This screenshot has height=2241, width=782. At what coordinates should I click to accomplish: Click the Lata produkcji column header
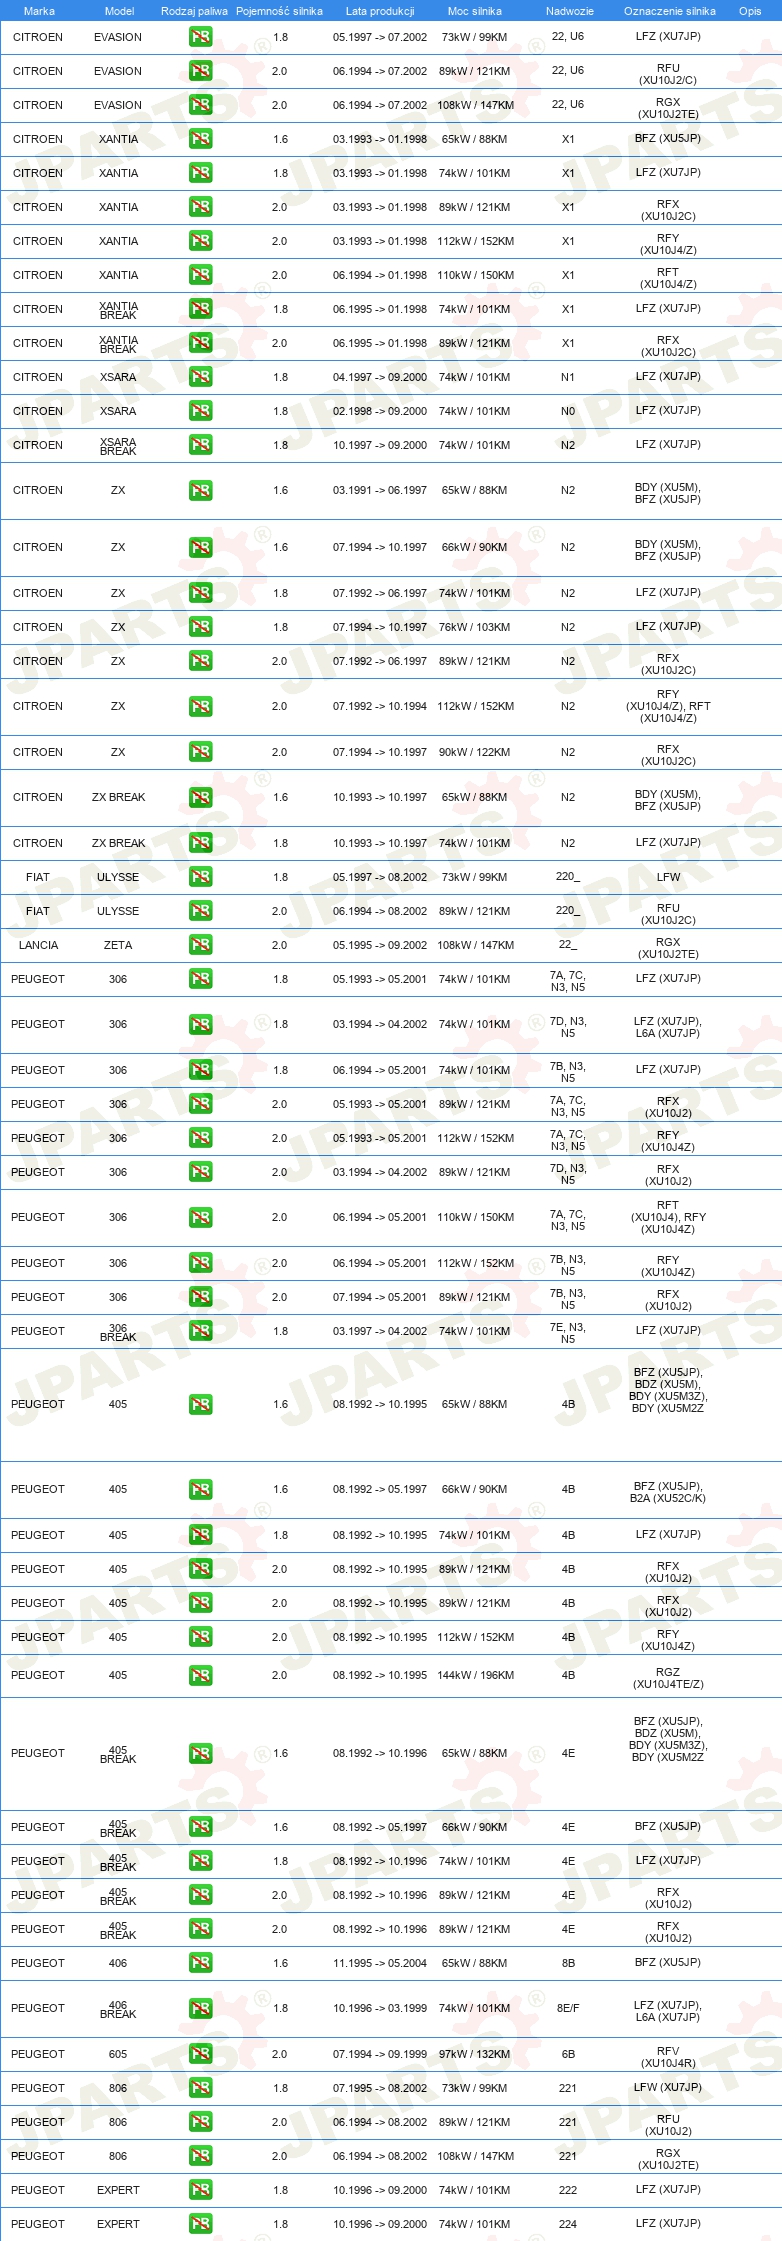tap(380, 11)
